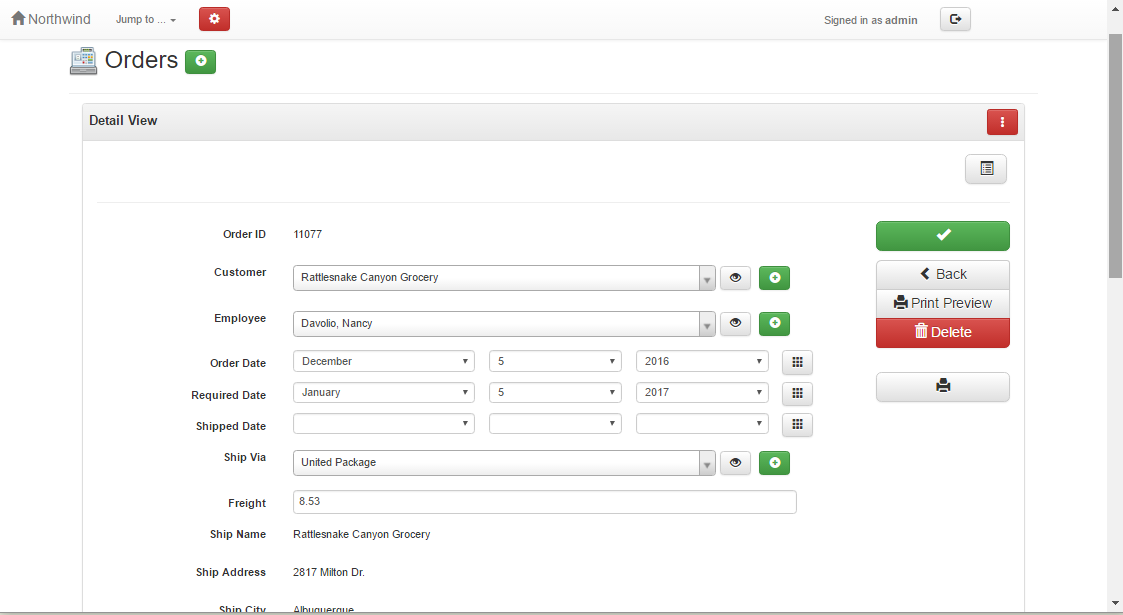Click the sign out icon button

pyautogui.click(x=955, y=19)
